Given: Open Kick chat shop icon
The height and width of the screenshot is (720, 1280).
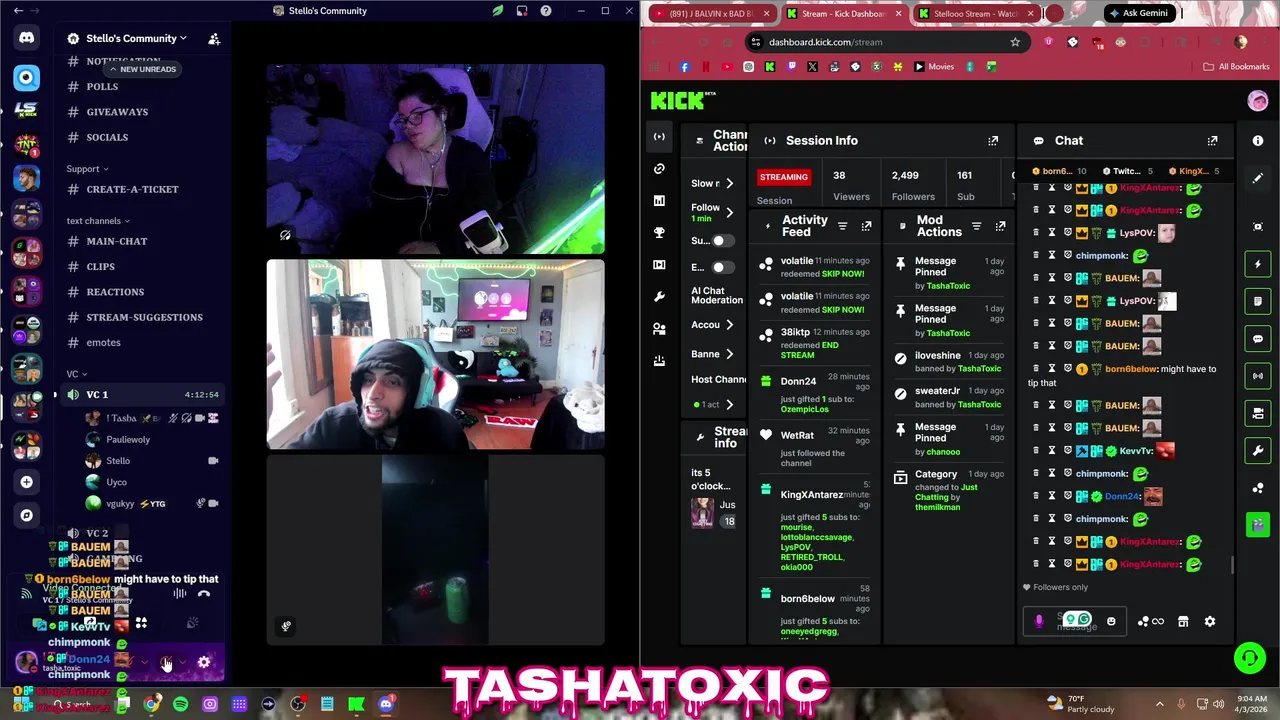Looking at the screenshot, I should click(x=1183, y=621).
